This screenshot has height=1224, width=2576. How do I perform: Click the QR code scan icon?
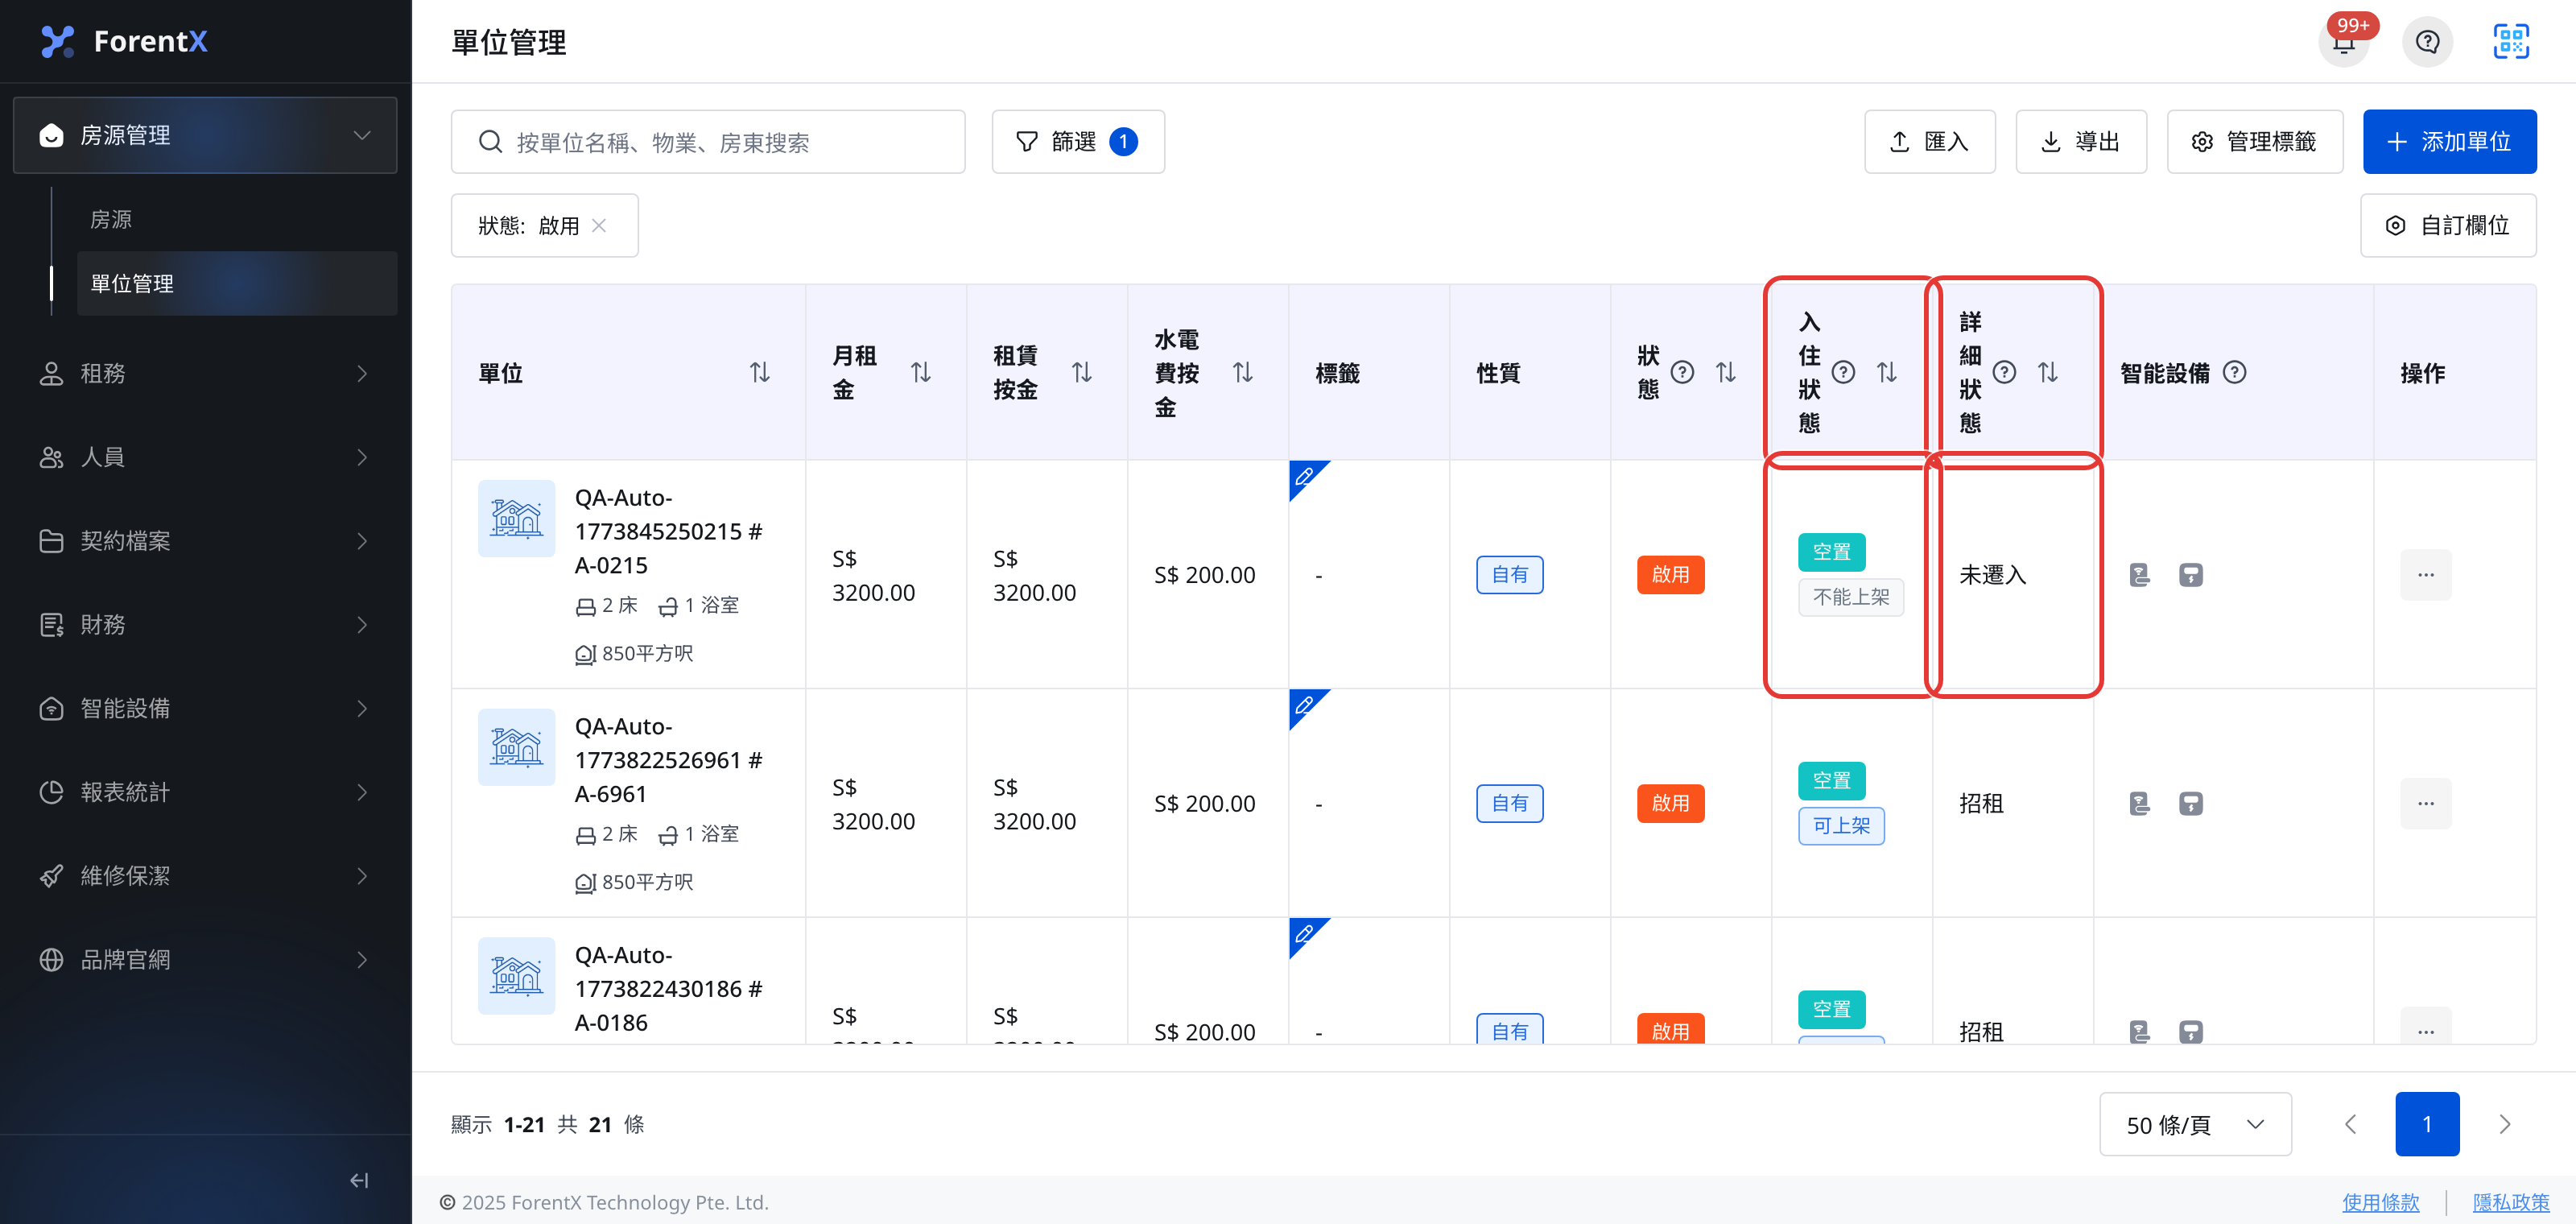[x=2511, y=42]
